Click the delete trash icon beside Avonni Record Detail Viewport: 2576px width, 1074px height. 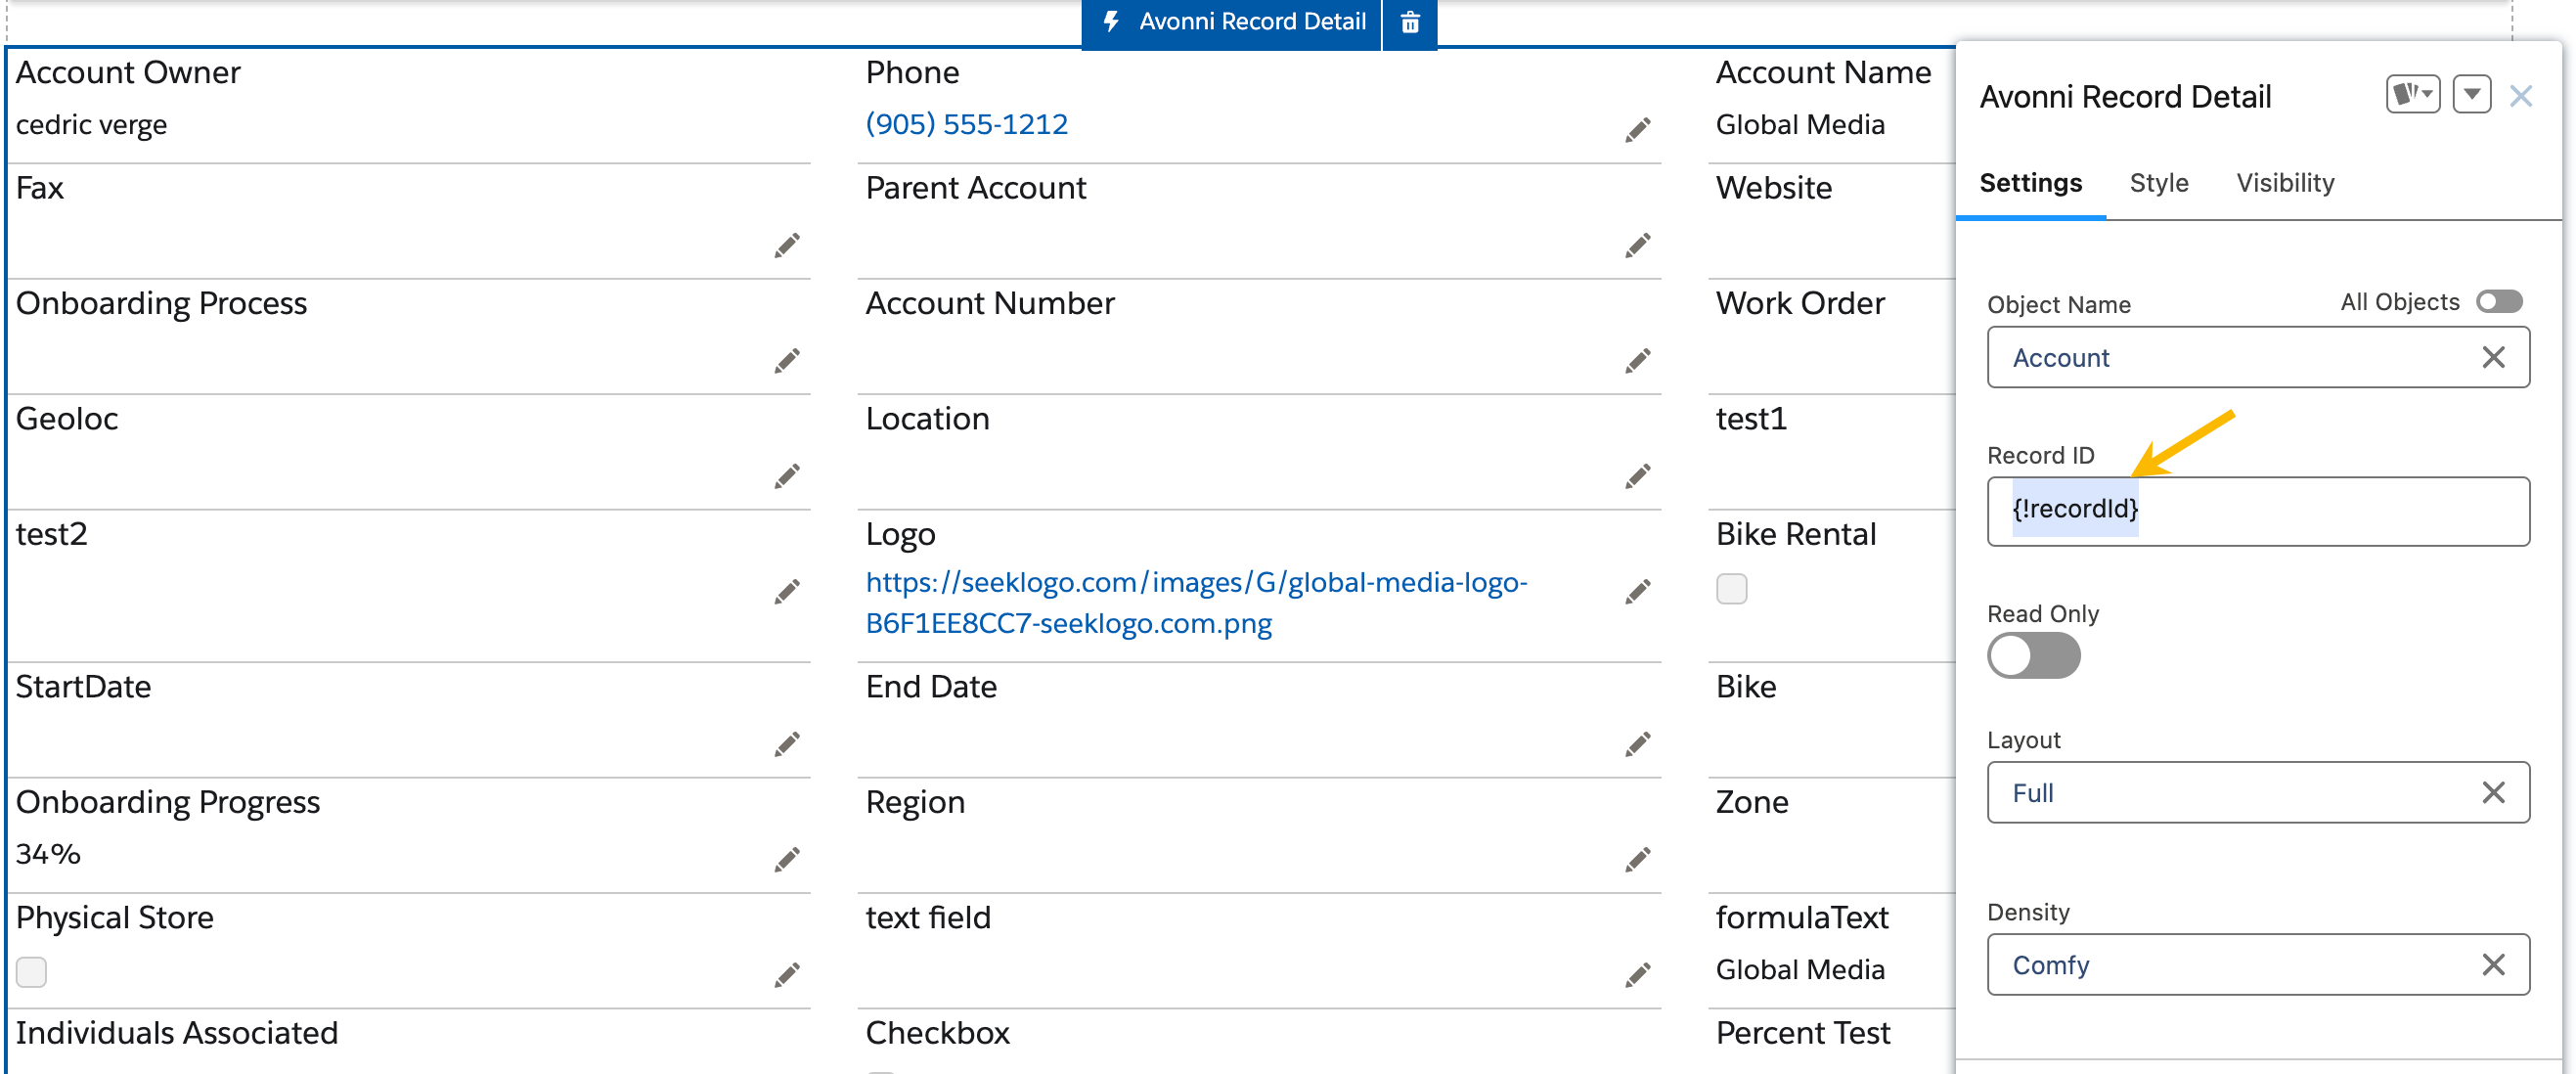click(1409, 22)
